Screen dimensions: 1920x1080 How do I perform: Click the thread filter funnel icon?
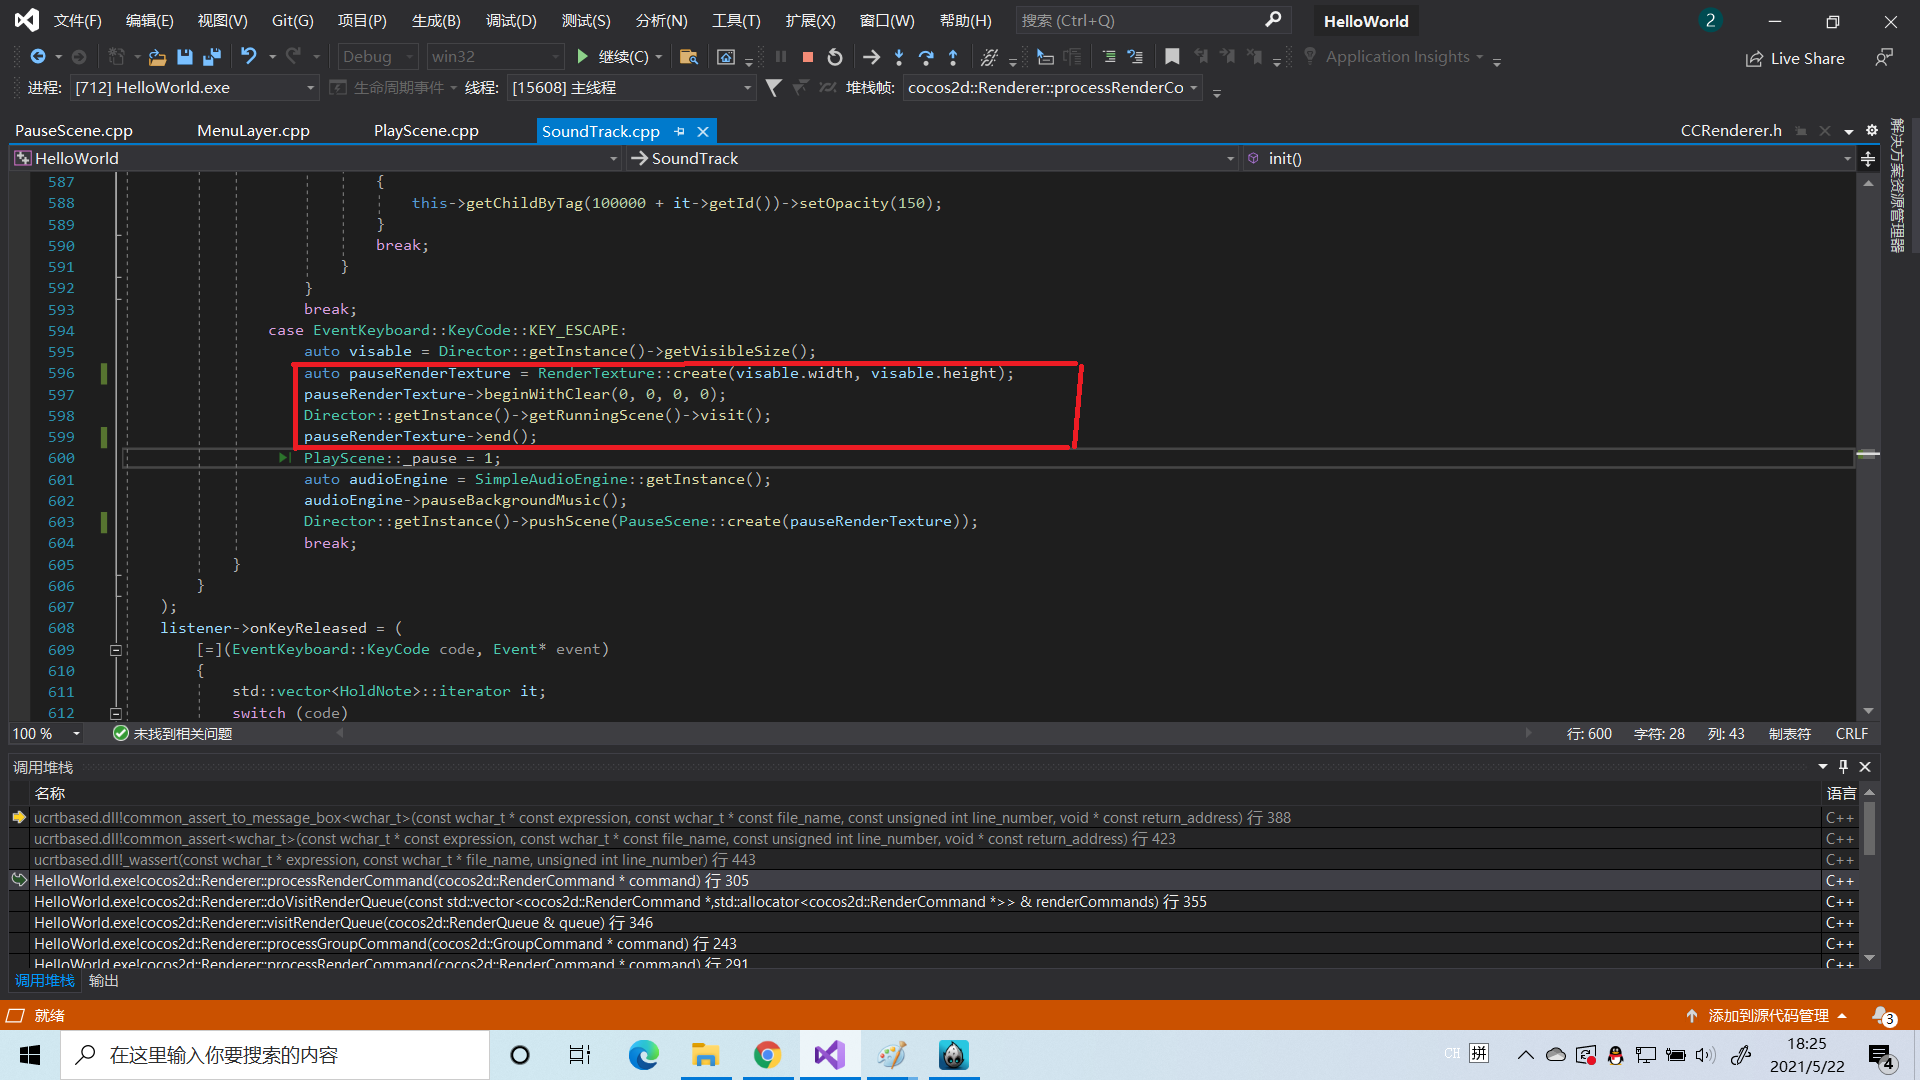(773, 88)
